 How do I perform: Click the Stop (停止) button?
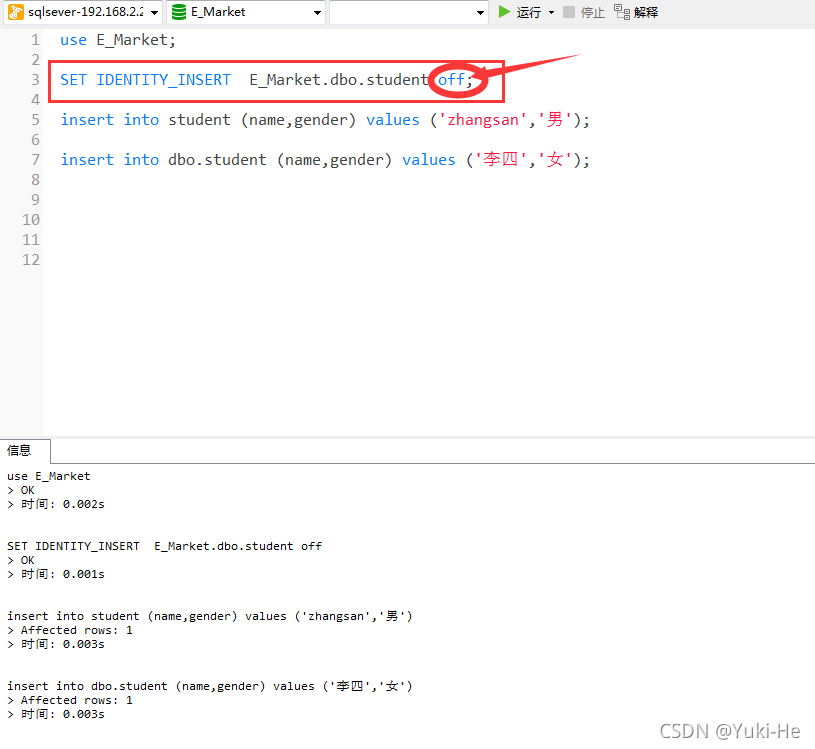(x=584, y=12)
